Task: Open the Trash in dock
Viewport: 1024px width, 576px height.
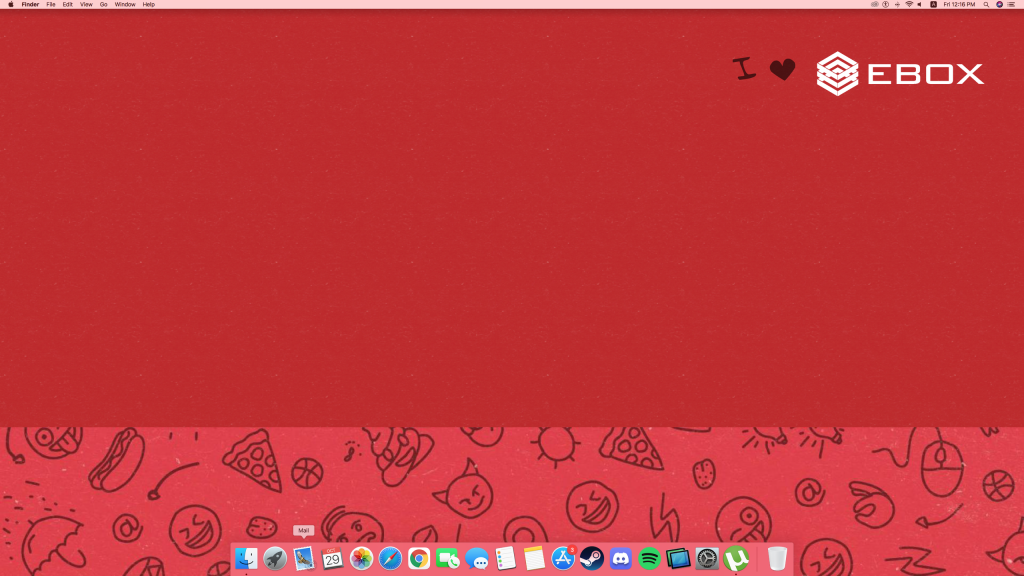Action: pos(777,558)
